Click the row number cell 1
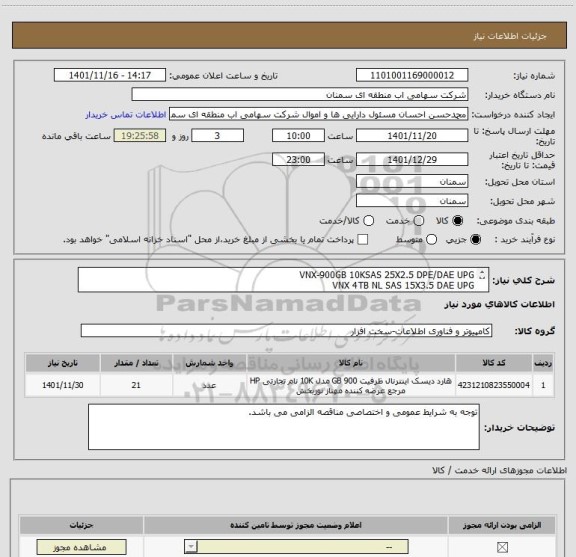Image resolution: width=576 pixels, height=557 pixels. [543, 385]
